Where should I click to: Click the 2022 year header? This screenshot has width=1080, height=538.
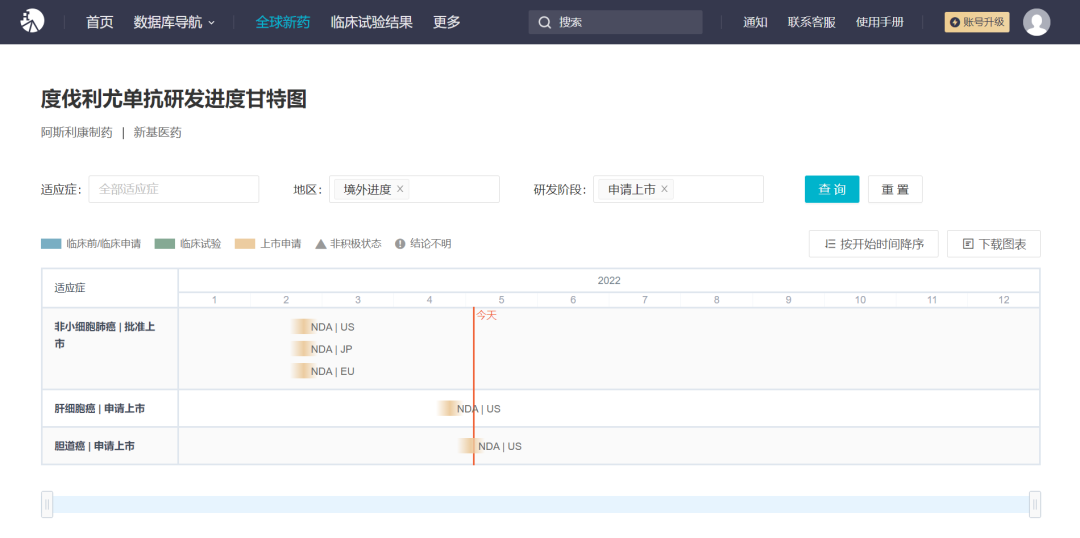(x=609, y=280)
